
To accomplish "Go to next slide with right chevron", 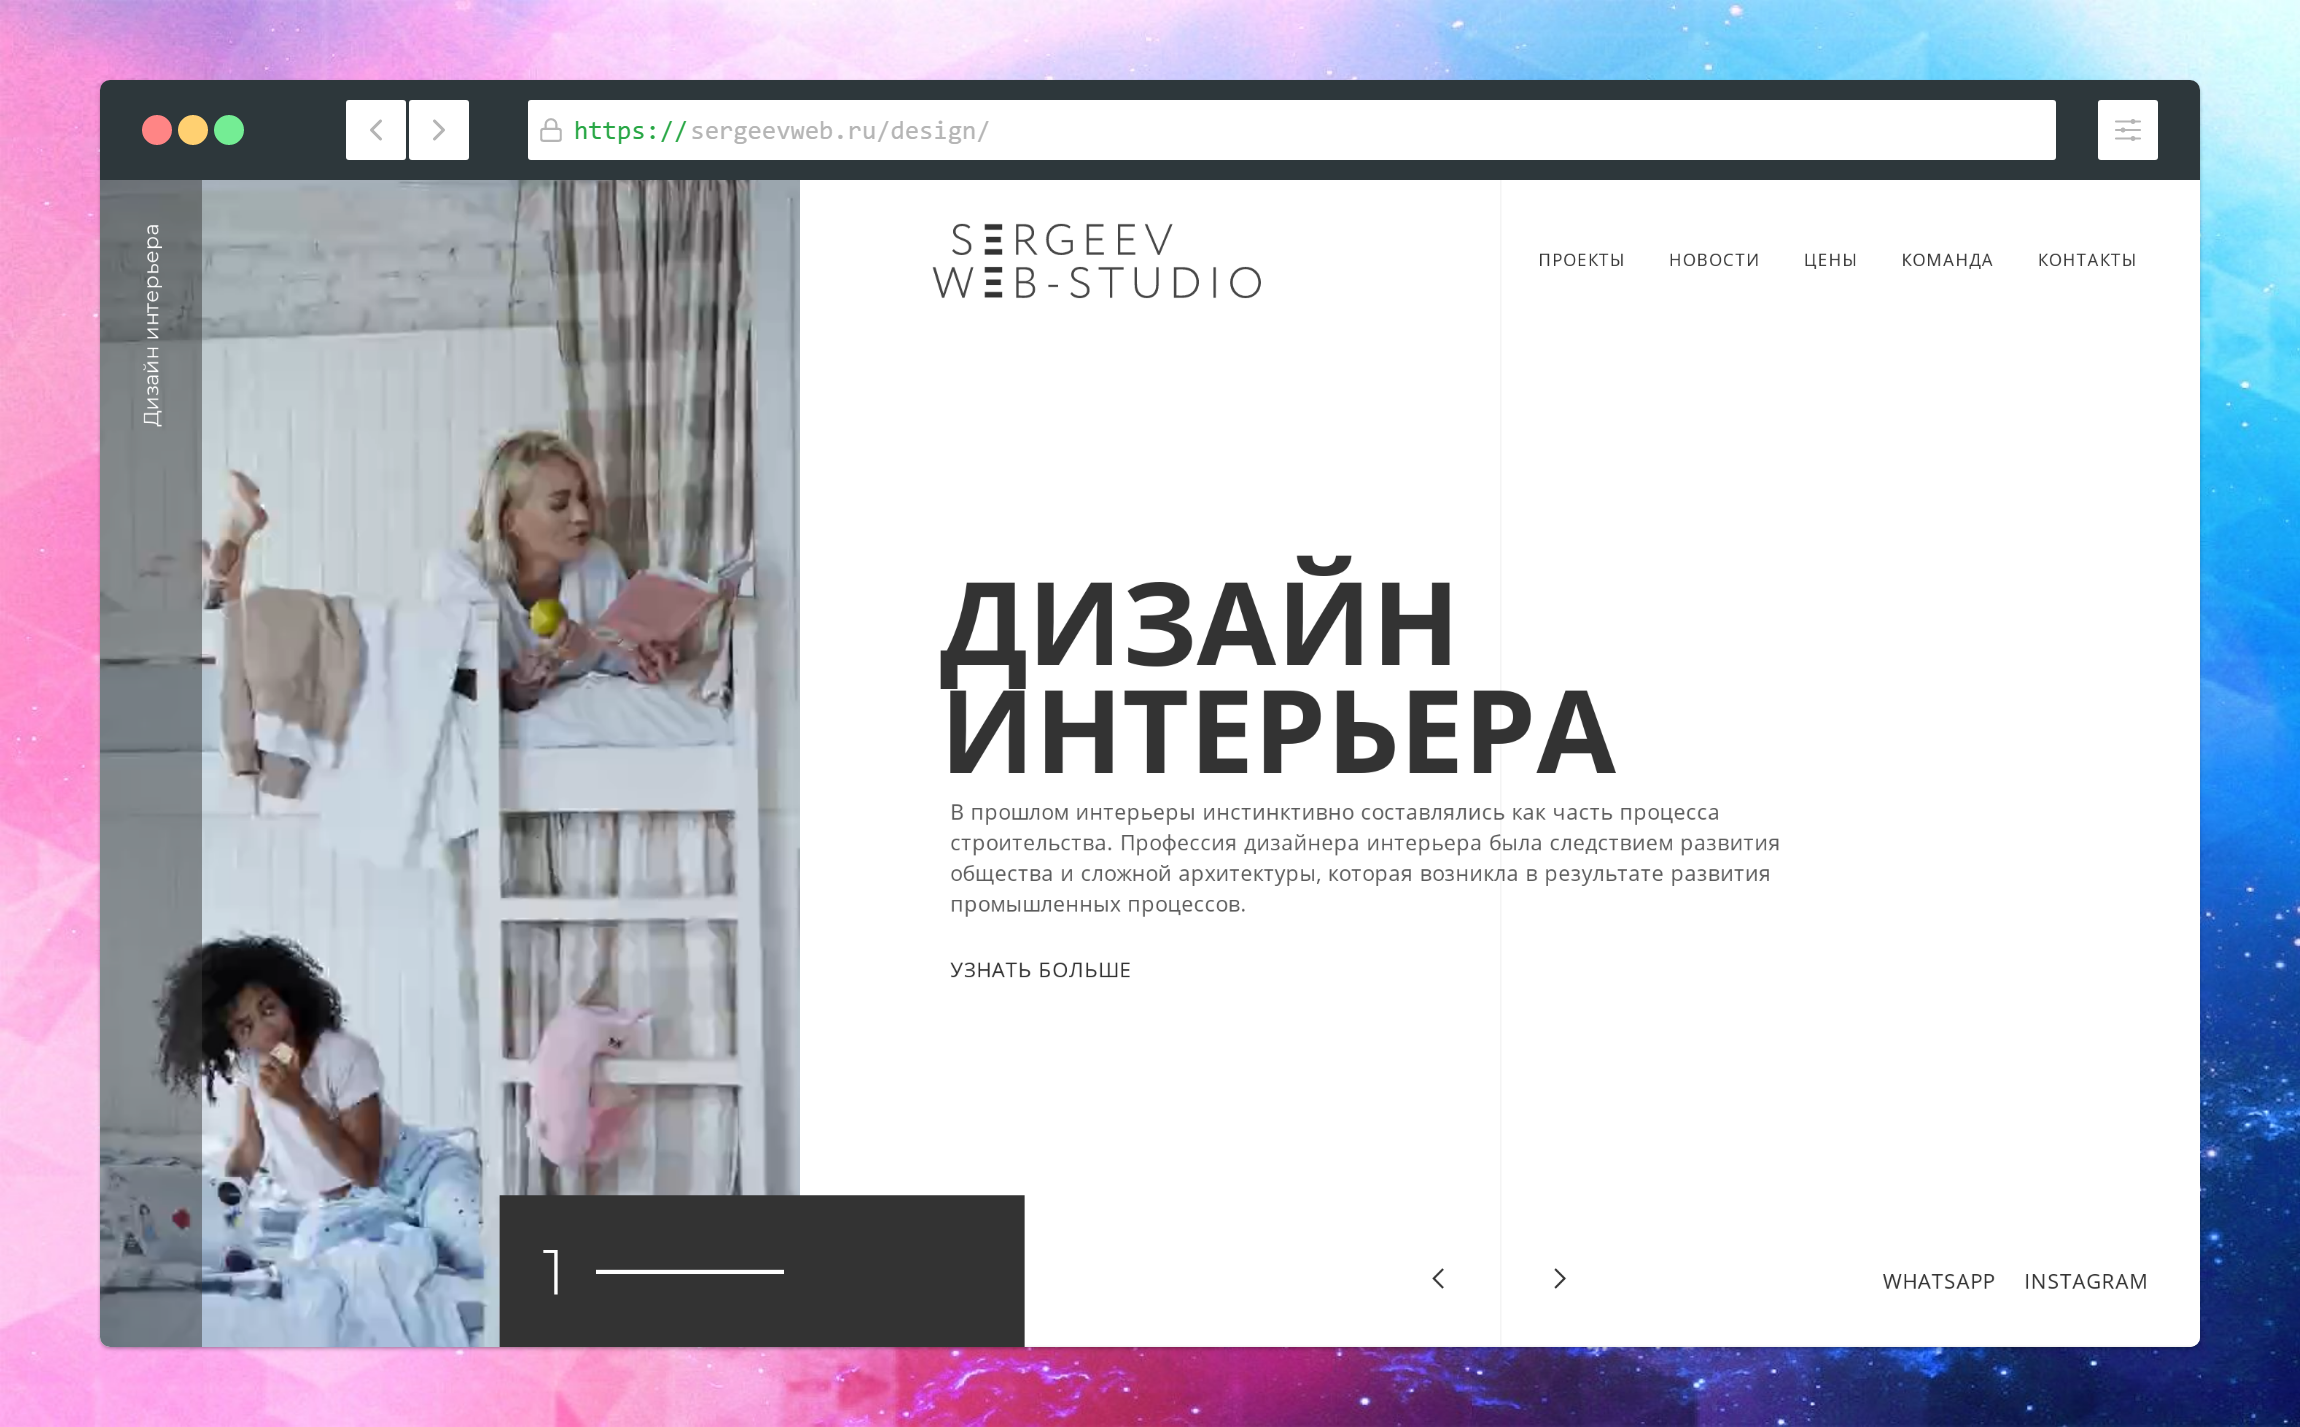I will 1559,1279.
